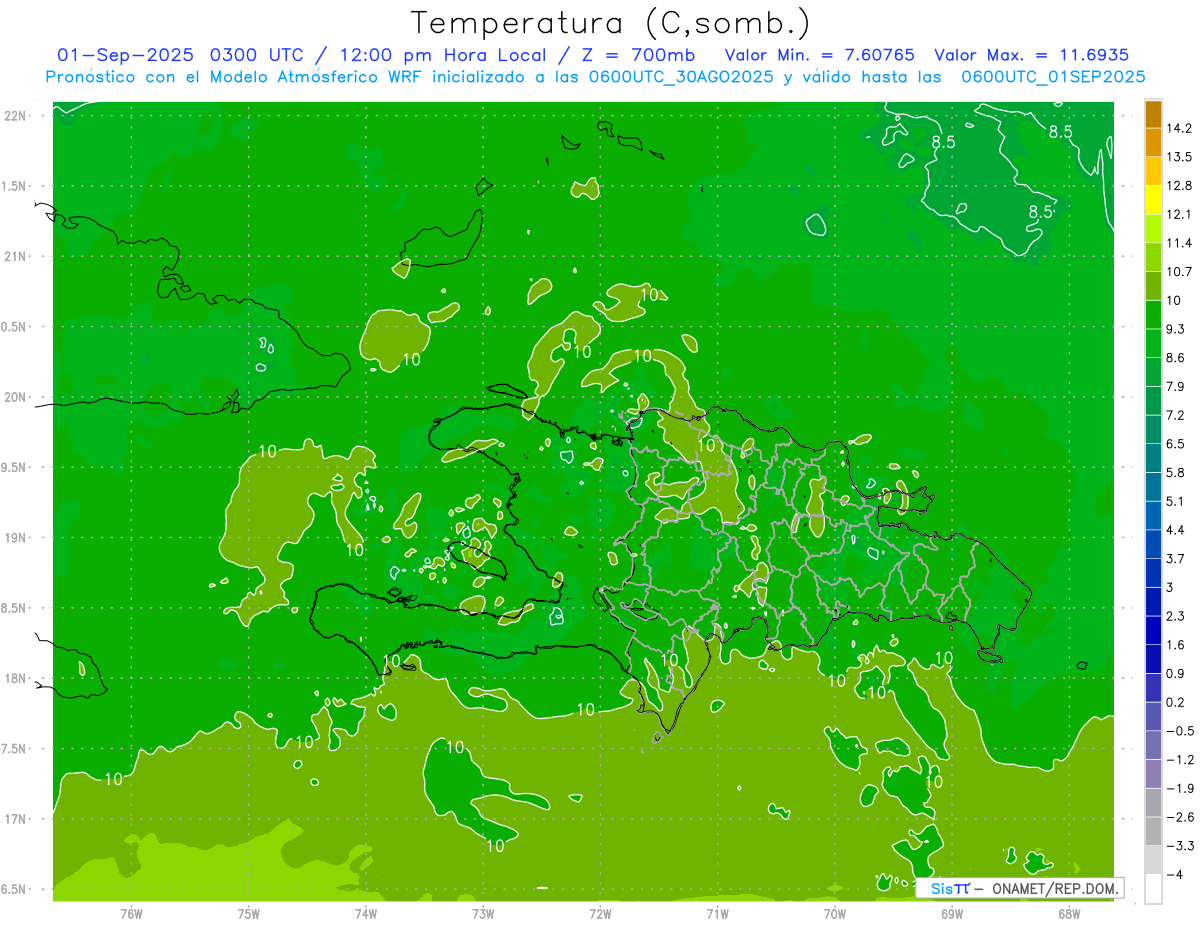This screenshot has height=927, width=1200.
Task: Click the legend swatch between -2.6 and -3.3
Action: [1153, 832]
